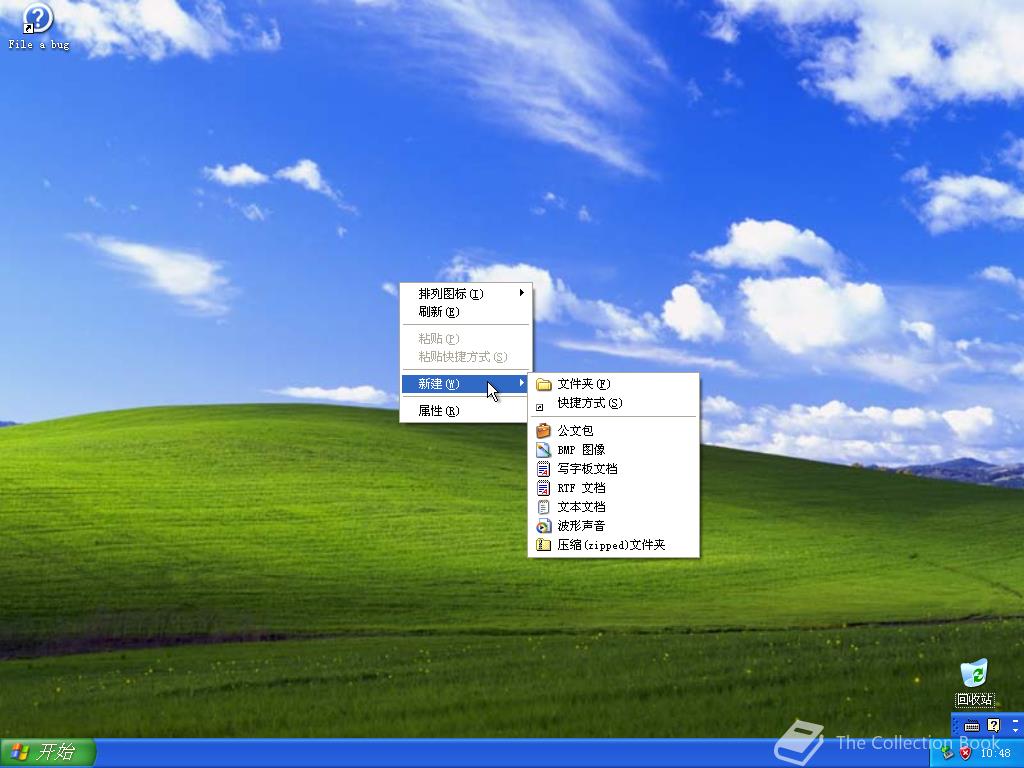Create a new 快捷方式 shortcut
The image size is (1024, 768).
pos(613,403)
